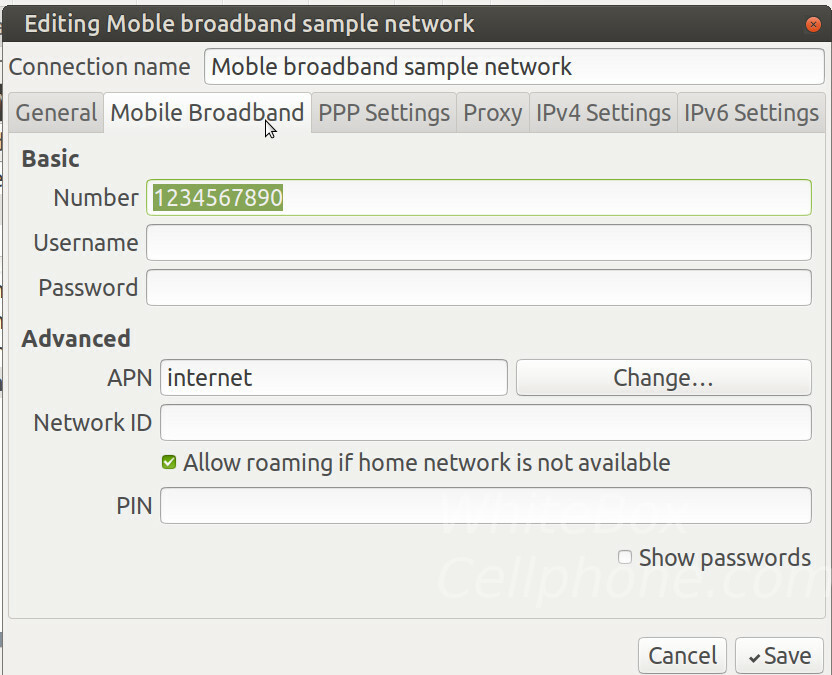This screenshot has width=832, height=675.
Task: Select the APN field containing internet
Action: click(x=334, y=378)
